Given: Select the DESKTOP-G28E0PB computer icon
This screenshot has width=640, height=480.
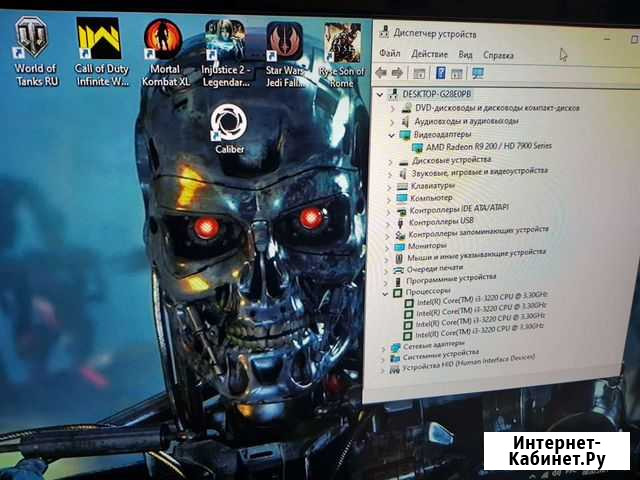Looking at the screenshot, I should click(x=393, y=94).
